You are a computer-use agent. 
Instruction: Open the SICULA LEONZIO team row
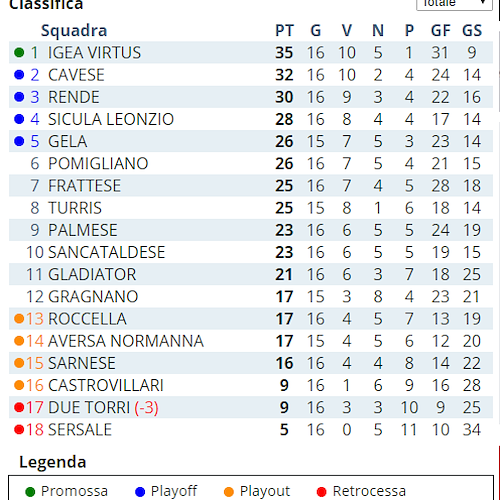click(x=251, y=119)
